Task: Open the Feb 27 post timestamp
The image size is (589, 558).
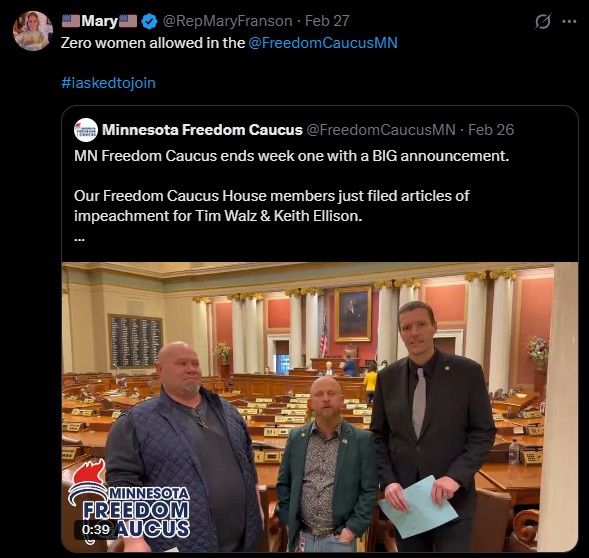Action: [327, 21]
